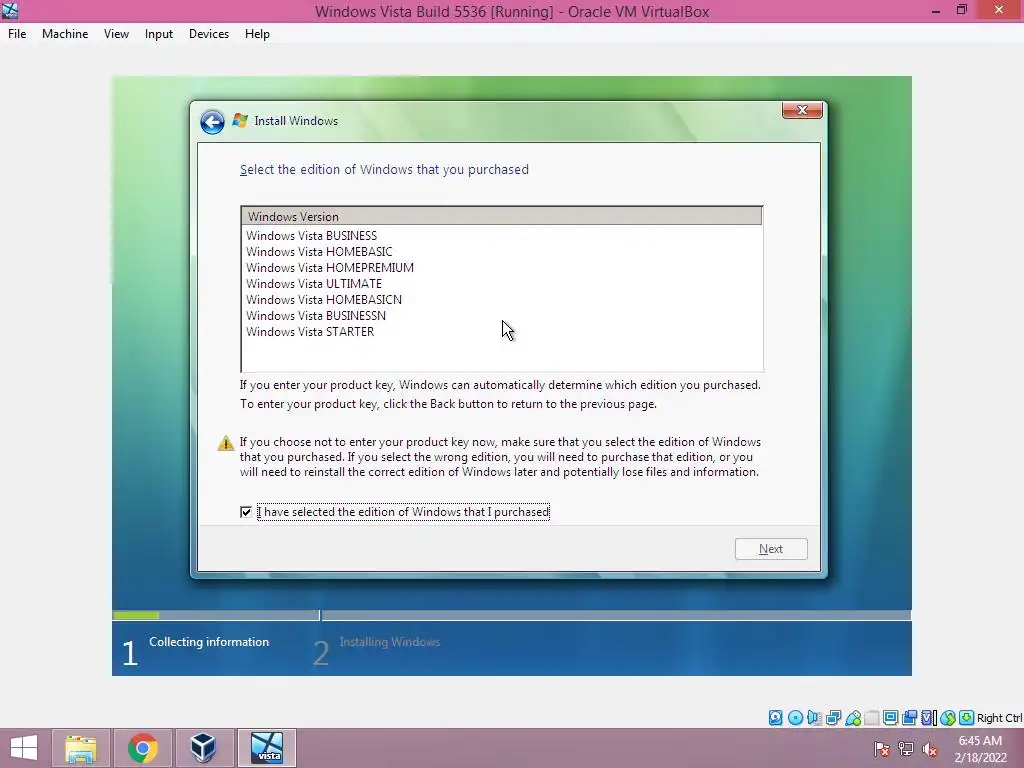Uncheck 'I have selected the edition' checkbox
Viewport: 1024px width, 768px height.
point(246,512)
